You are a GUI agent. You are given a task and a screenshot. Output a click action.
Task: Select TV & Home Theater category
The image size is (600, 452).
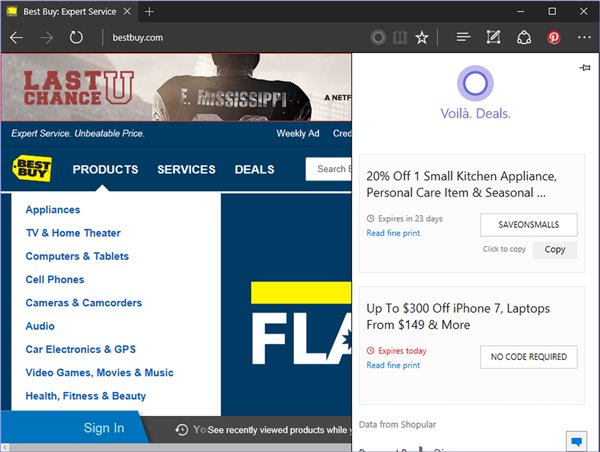[x=73, y=233]
